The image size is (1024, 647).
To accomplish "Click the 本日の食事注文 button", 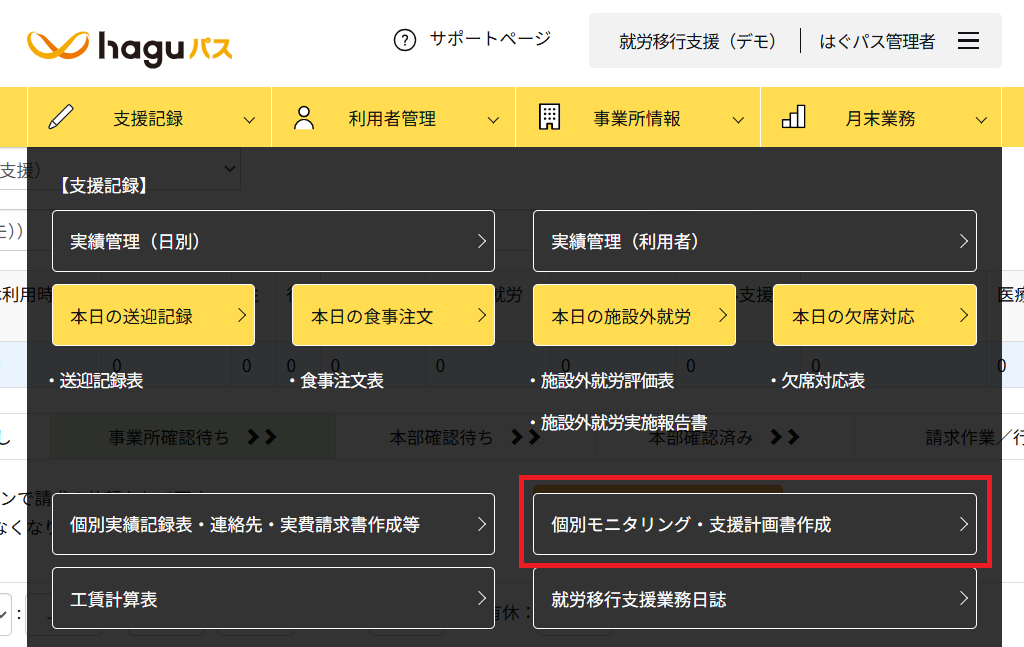I will pyautogui.click(x=393, y=316).
